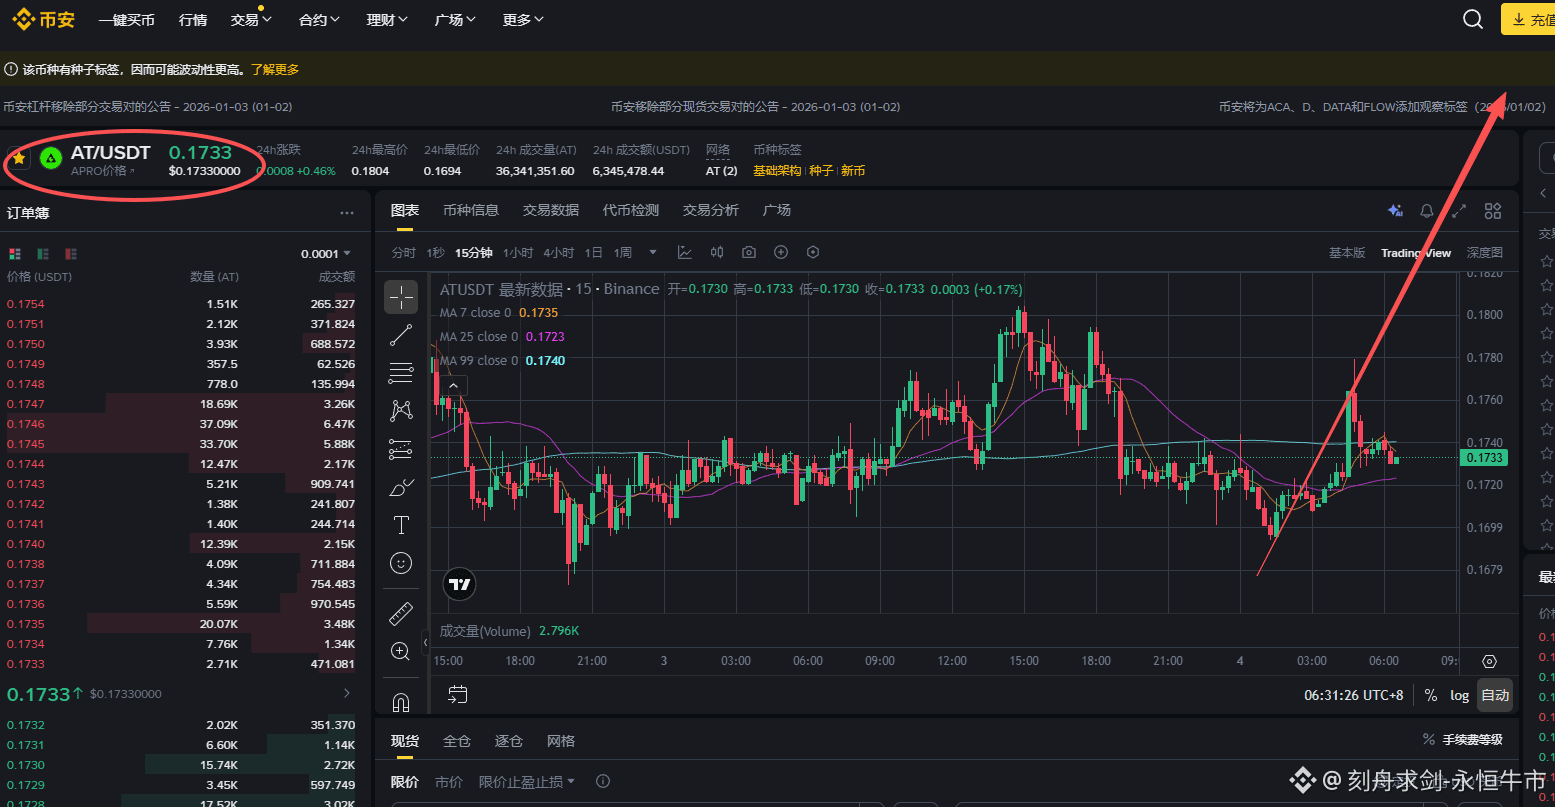
Task: Click the 了解更多 link in warning banner
Action: (275, 70)
